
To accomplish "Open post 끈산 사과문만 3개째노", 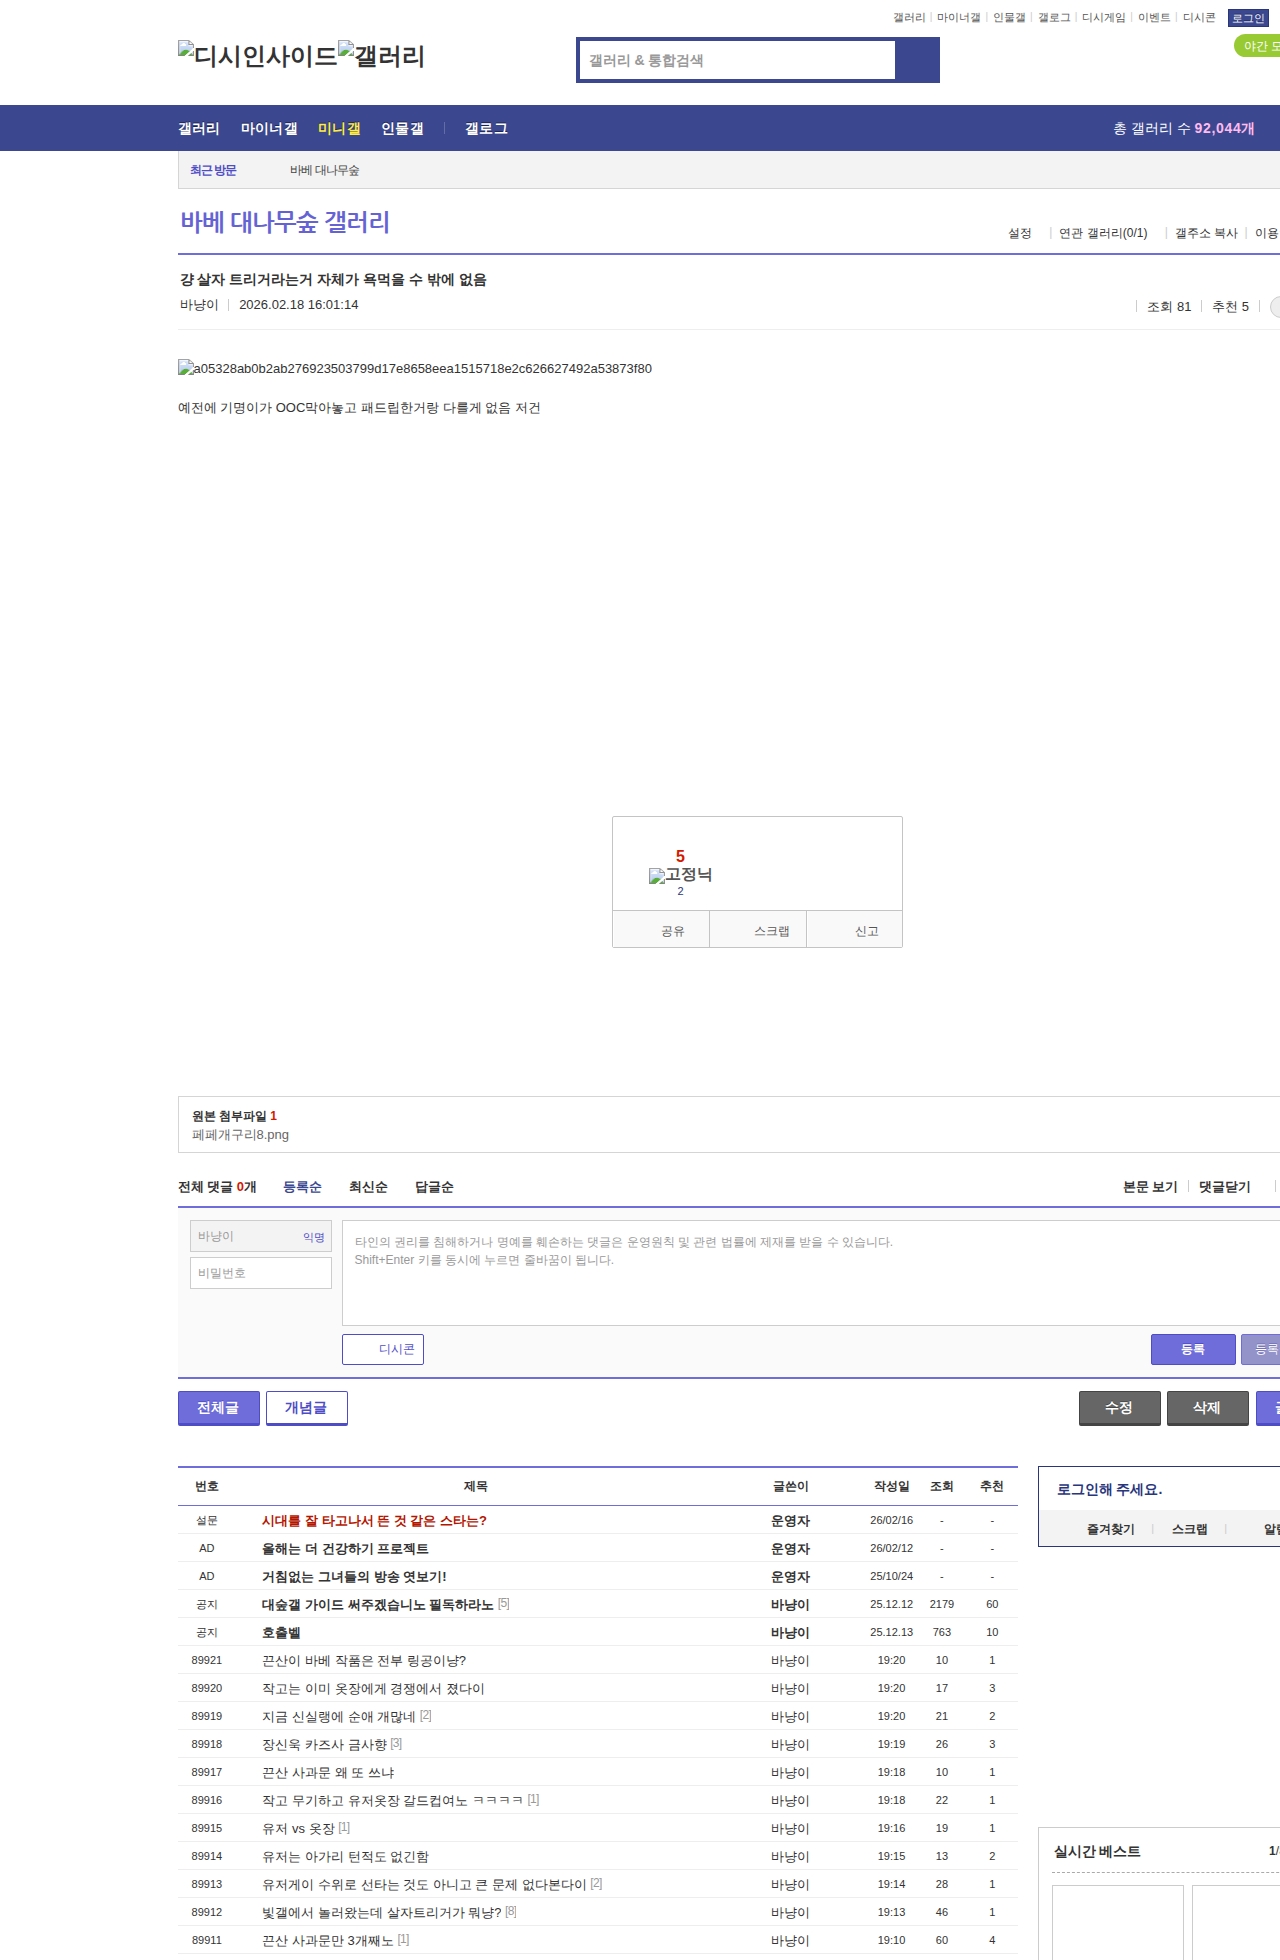I will click(328, 1941).
